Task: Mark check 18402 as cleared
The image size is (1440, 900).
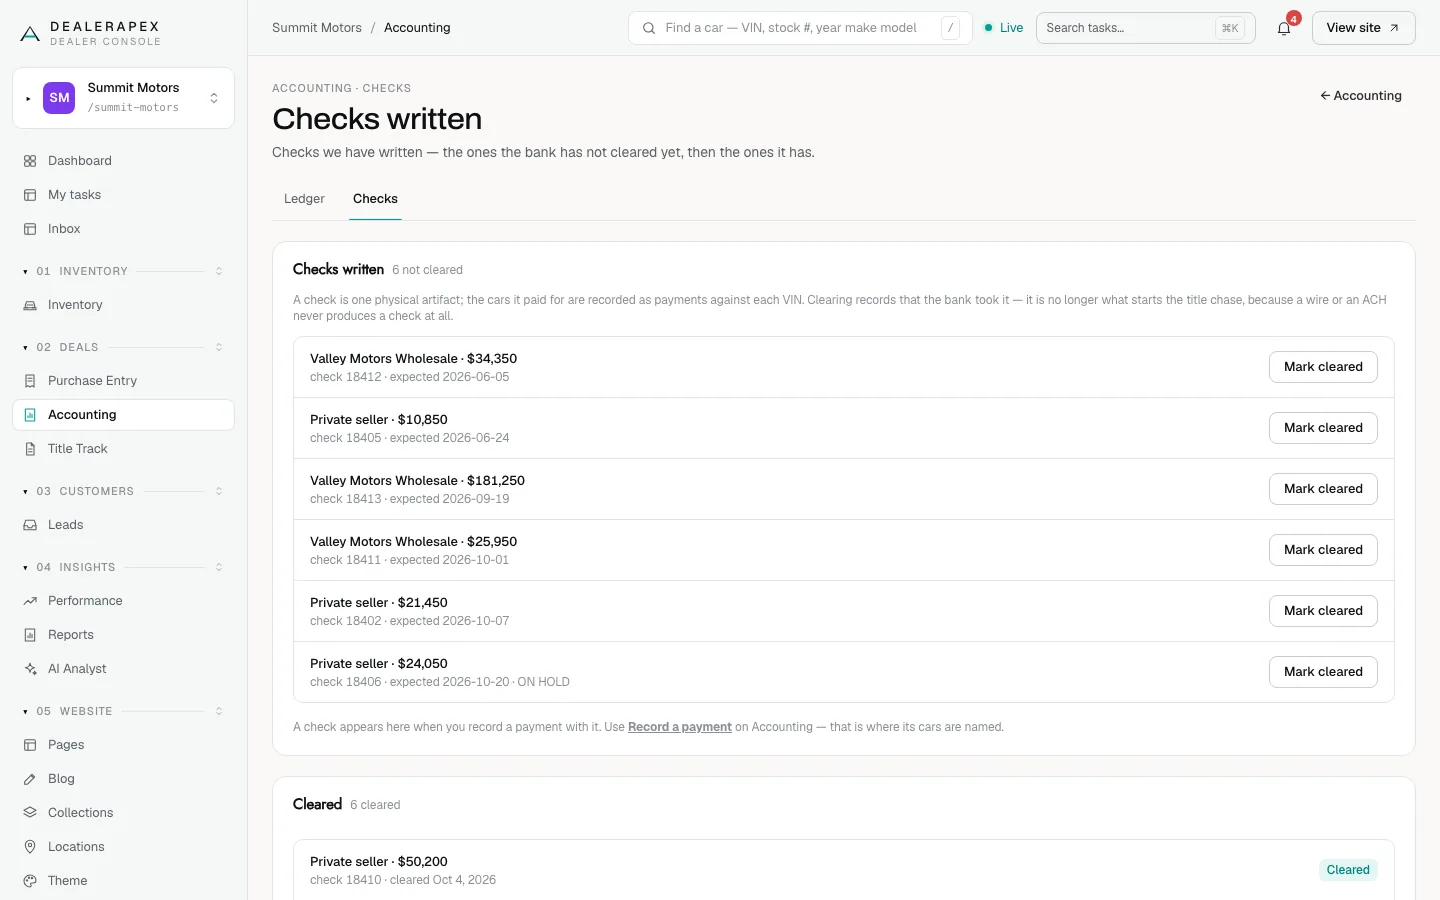Action: 1323,611
